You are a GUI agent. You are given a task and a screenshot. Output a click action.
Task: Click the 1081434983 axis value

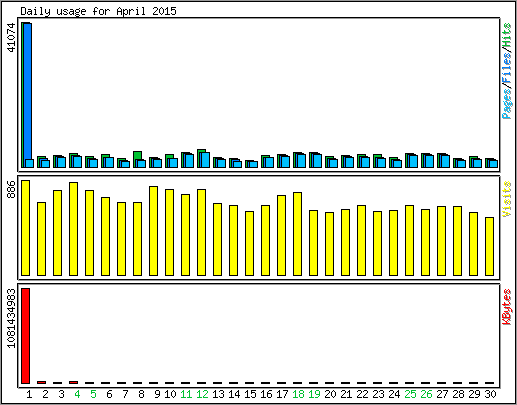tap(11, 318)
